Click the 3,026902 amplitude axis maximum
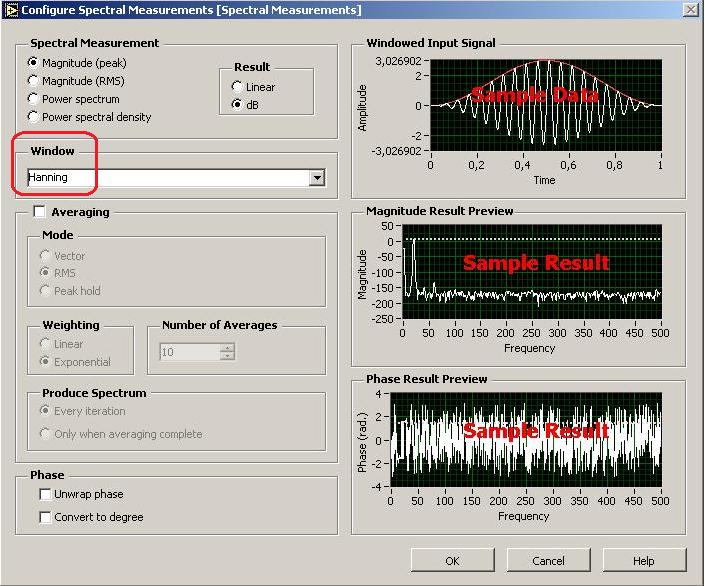Screen dimensions: 705x586 (x=398, y=61)
